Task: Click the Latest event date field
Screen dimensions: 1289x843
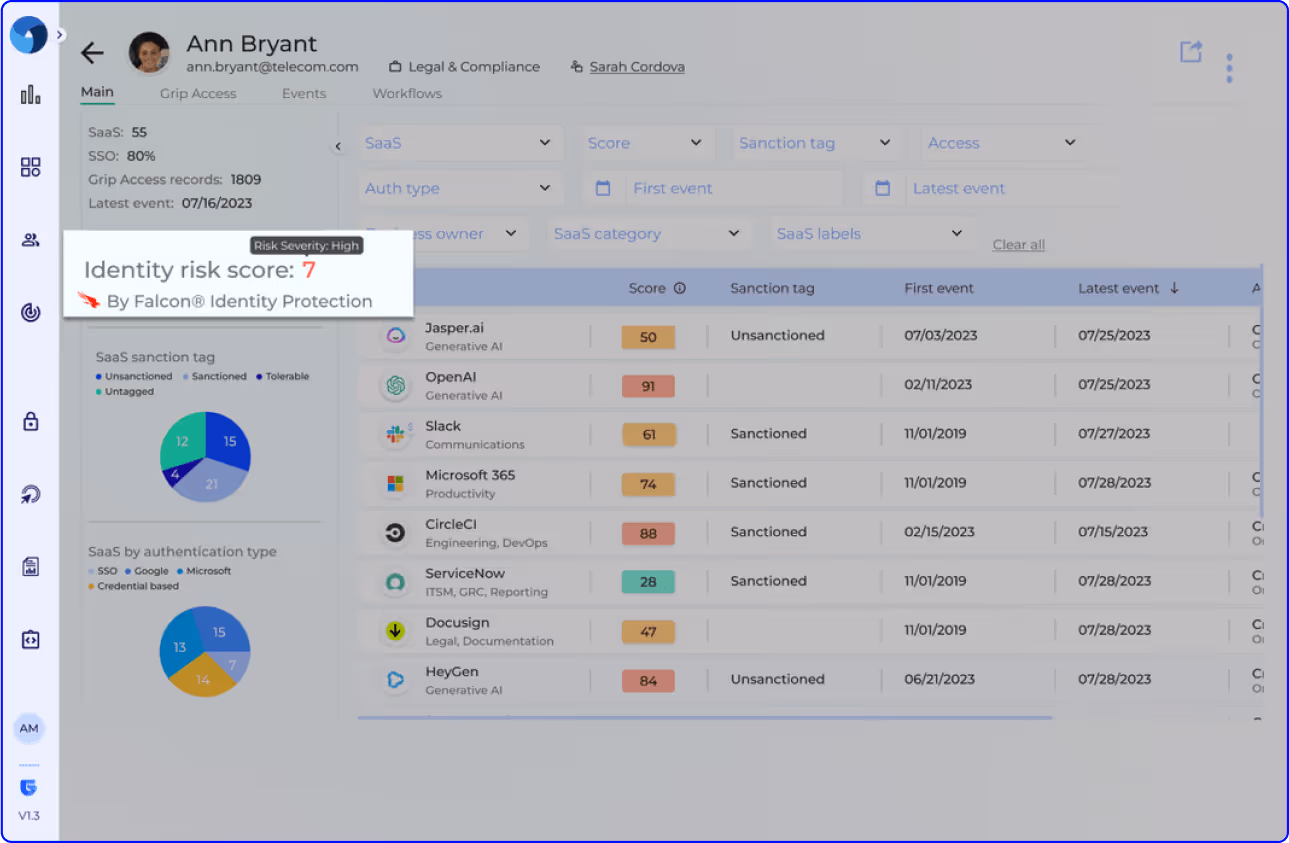Action: coord(1010,188)
